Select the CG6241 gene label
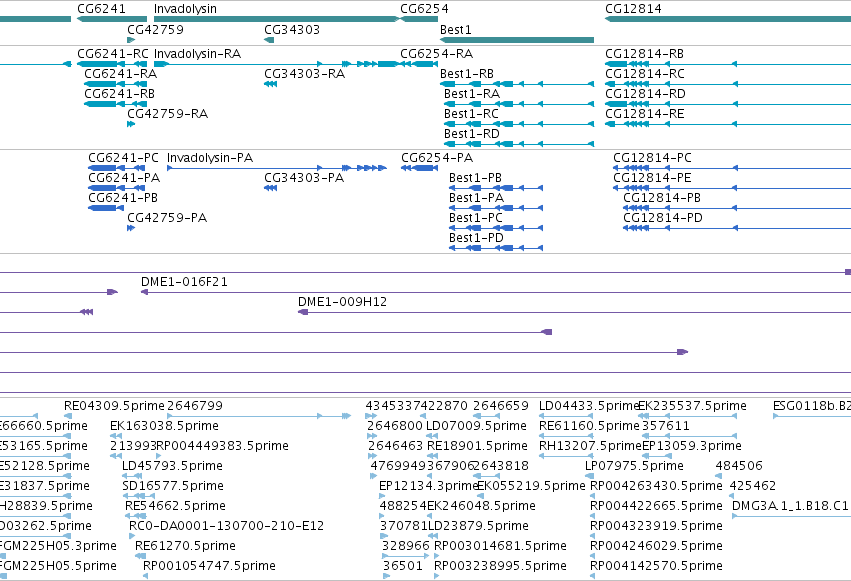 coord(101,9)
